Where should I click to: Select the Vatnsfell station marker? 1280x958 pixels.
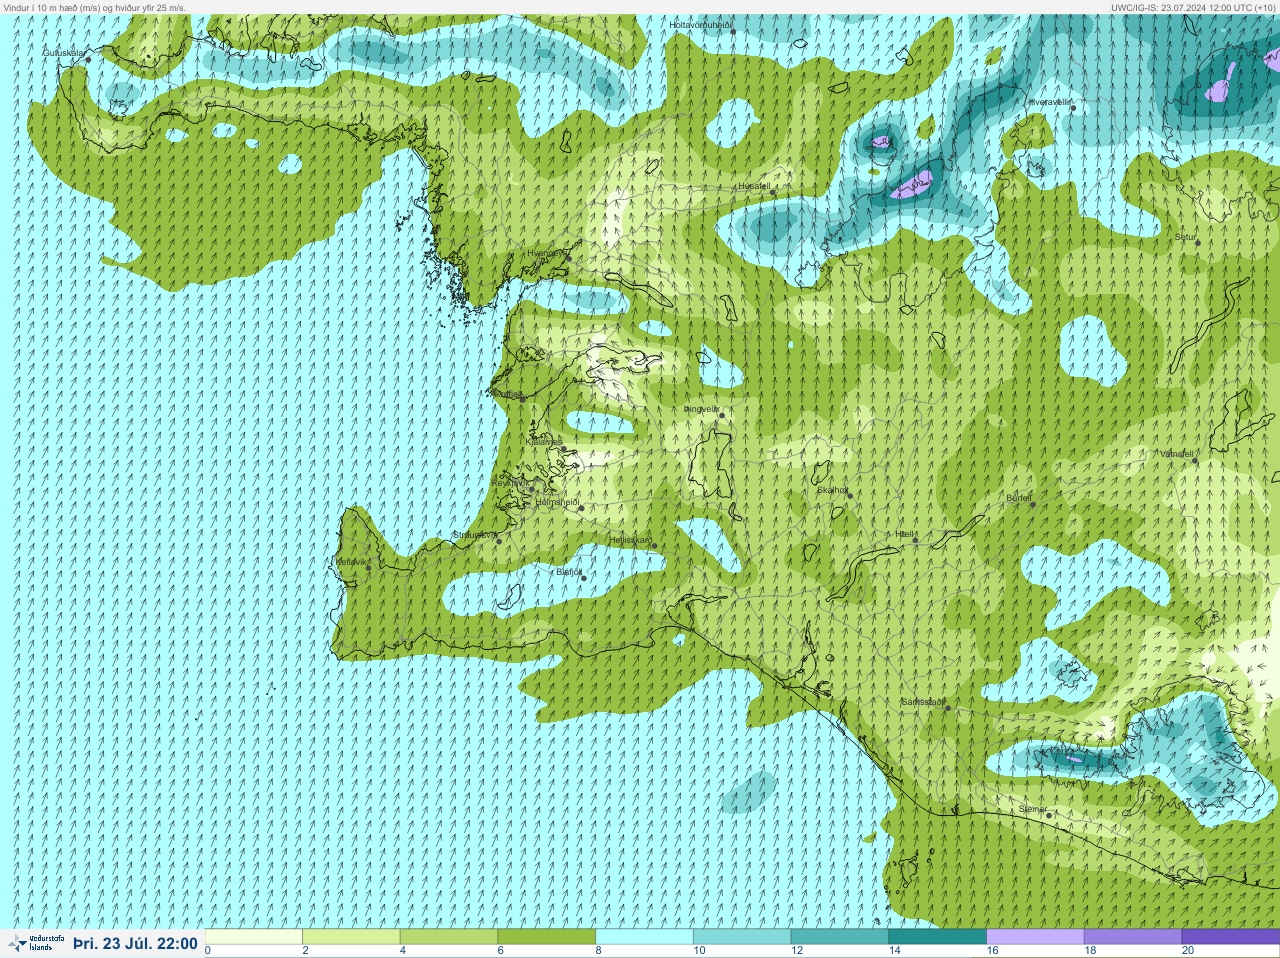1194,461
